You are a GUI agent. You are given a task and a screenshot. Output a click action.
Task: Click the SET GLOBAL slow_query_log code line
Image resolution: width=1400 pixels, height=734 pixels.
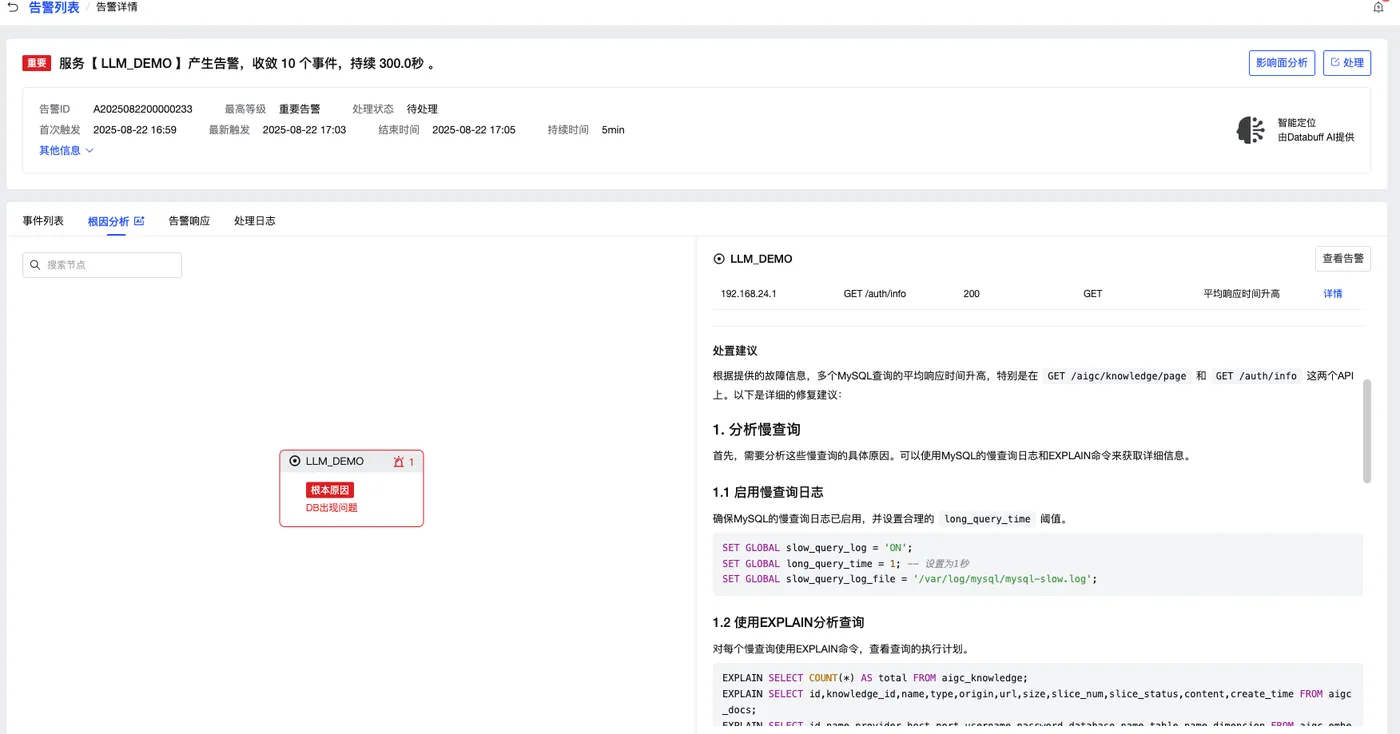click(818, 548)
